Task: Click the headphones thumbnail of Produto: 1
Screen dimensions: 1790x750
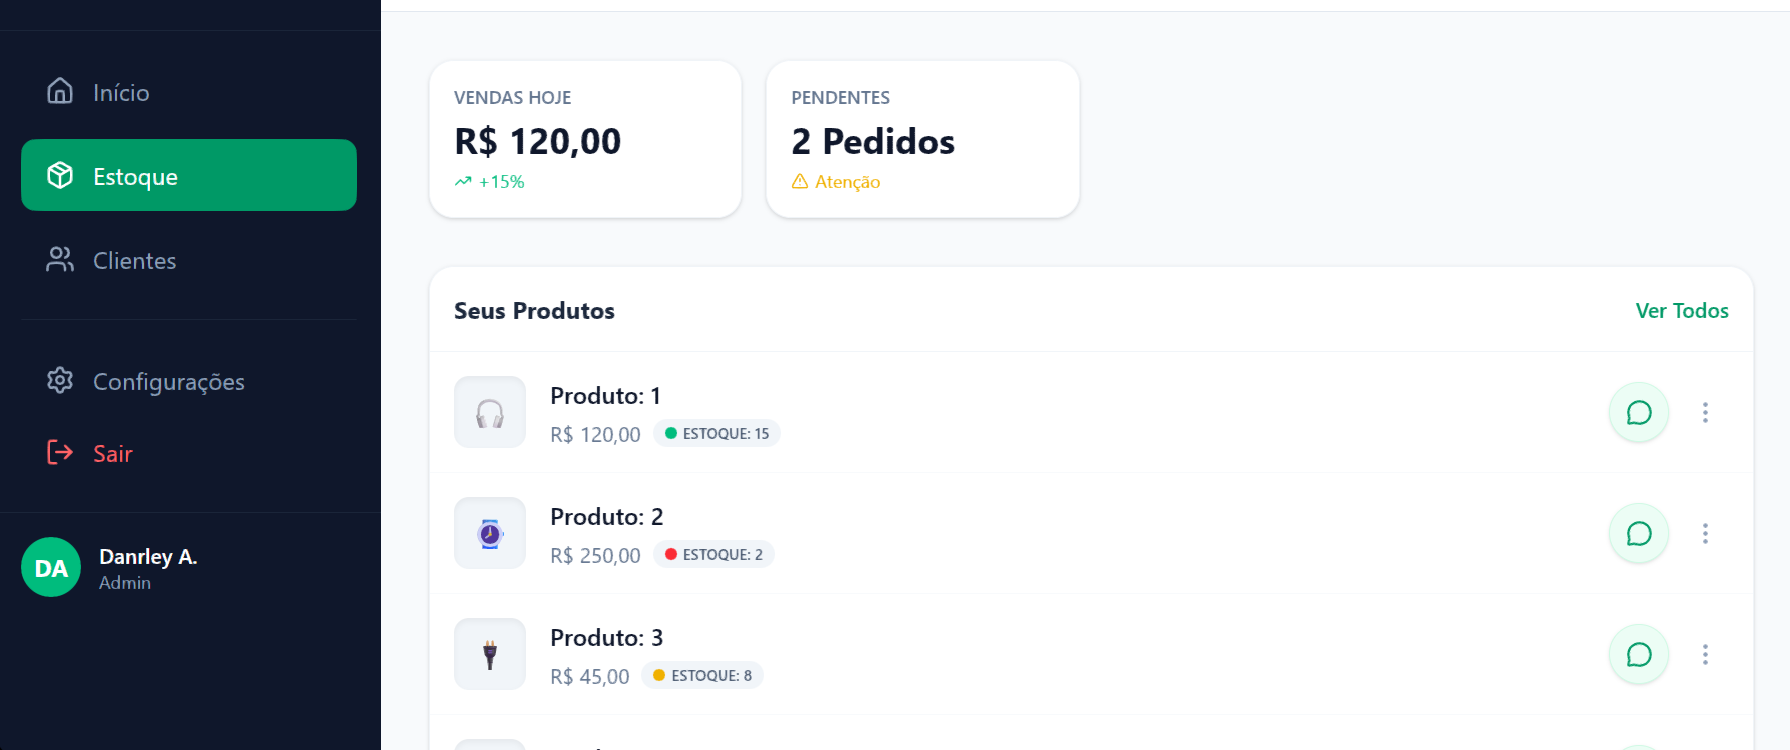Action: pyautogui.click(x=490, y=412)
